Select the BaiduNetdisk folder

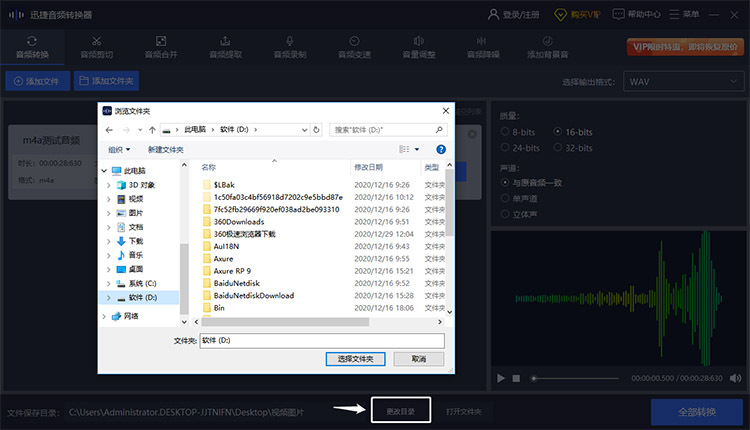coord(236,283)
